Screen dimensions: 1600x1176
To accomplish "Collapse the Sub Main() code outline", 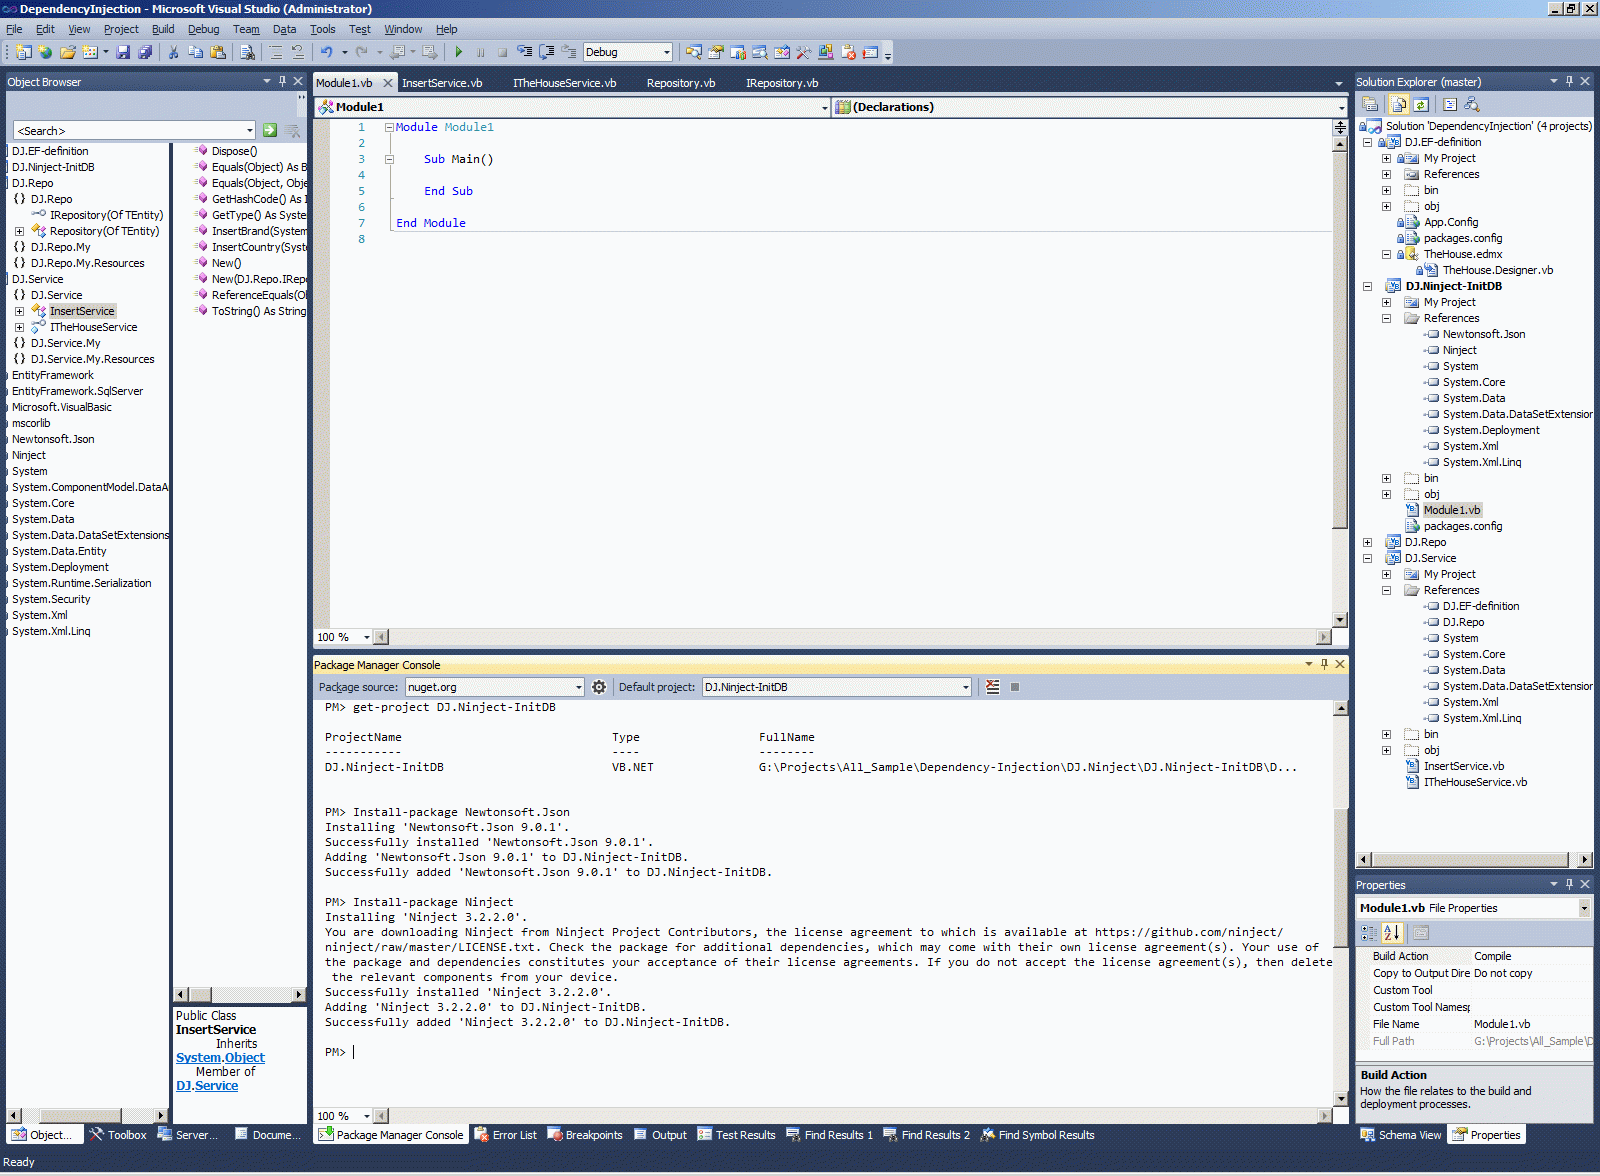I will (x=389, y=159).
